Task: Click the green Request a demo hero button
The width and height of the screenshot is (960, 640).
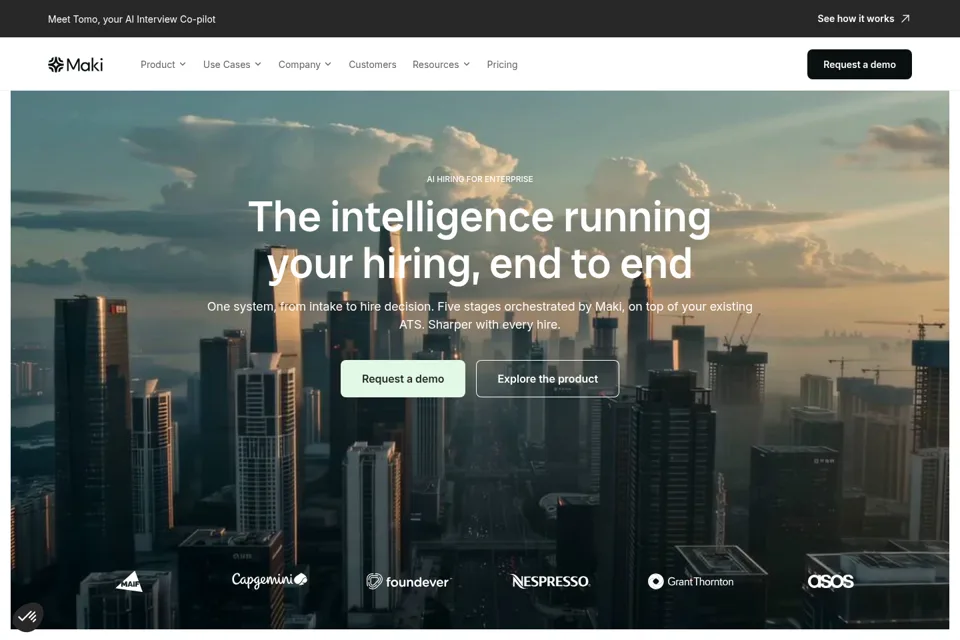Action: pos(403,378)
